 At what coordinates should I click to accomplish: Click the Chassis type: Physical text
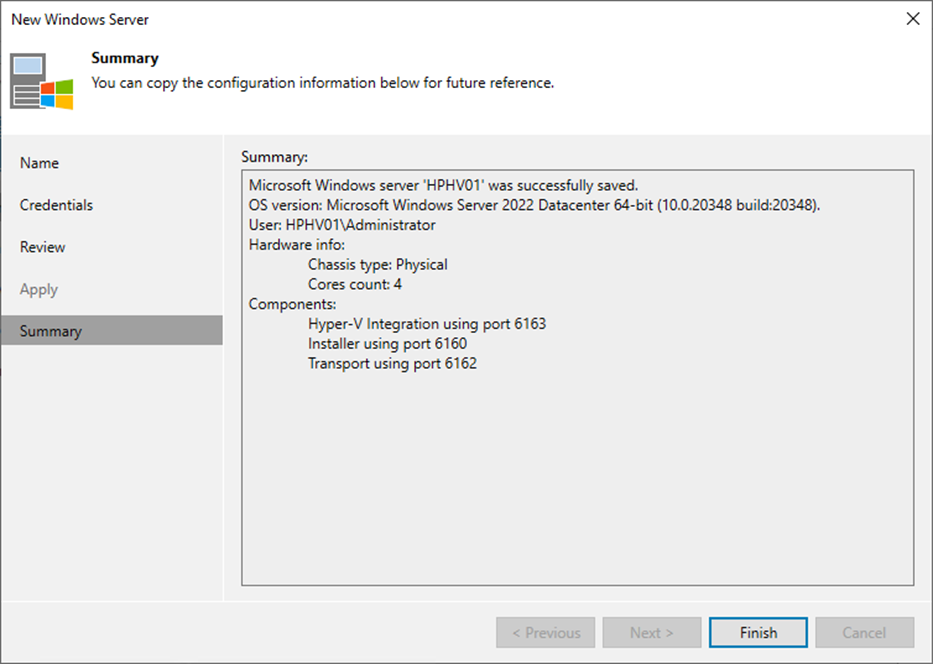pos(378,265)
